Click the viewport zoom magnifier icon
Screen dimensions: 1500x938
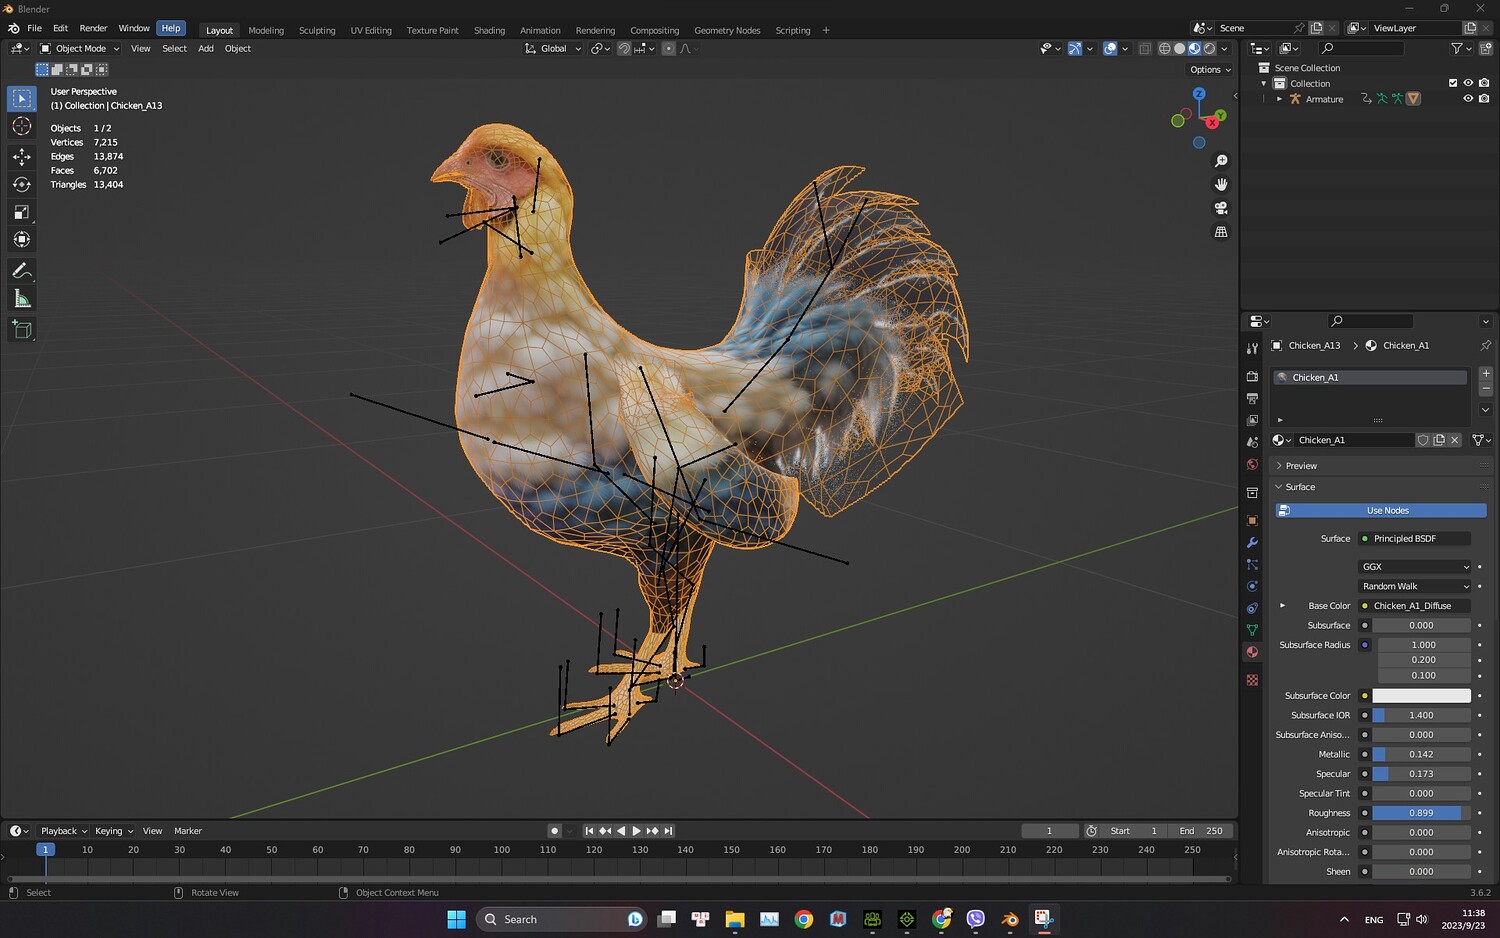1221,161
